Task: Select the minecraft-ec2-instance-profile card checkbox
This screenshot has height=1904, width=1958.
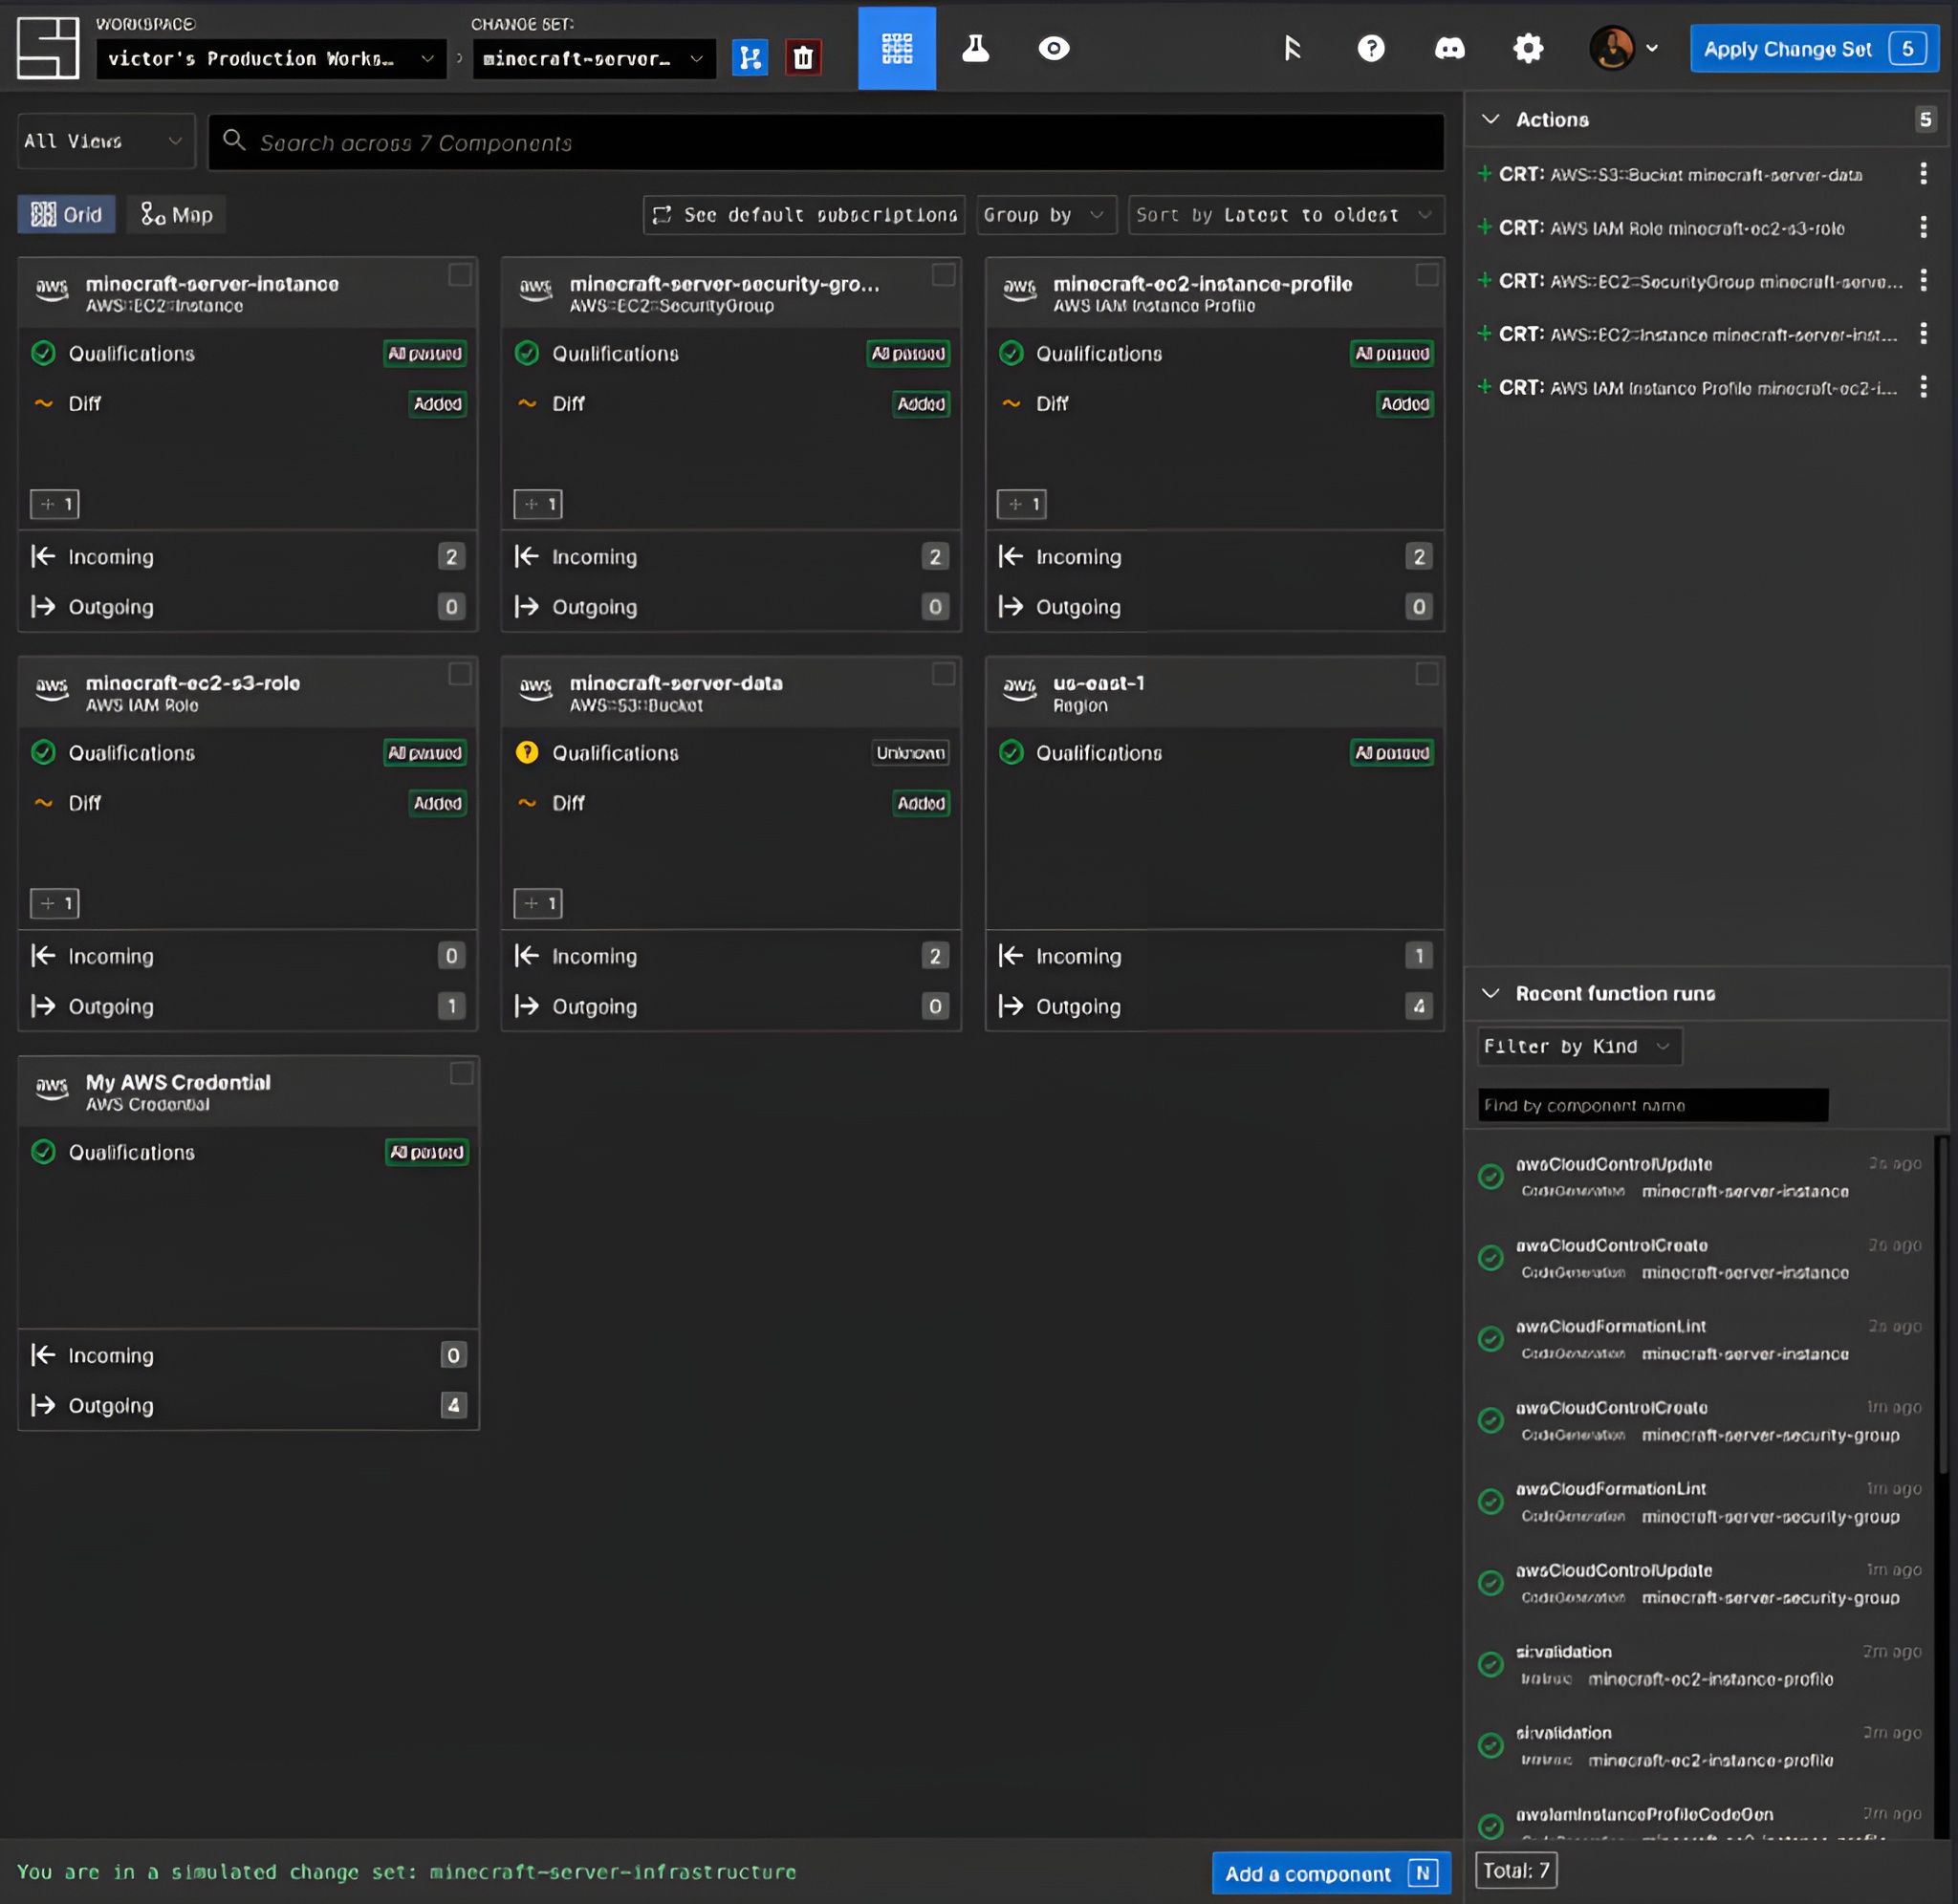Action: (1427, 275)
